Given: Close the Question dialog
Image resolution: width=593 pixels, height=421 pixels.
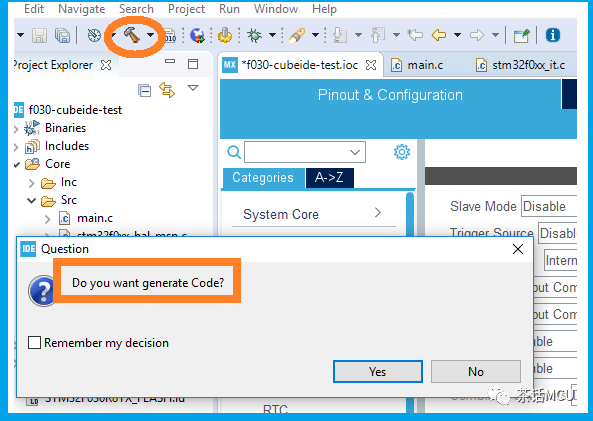Looking at the screenshot, I should 518,249.
